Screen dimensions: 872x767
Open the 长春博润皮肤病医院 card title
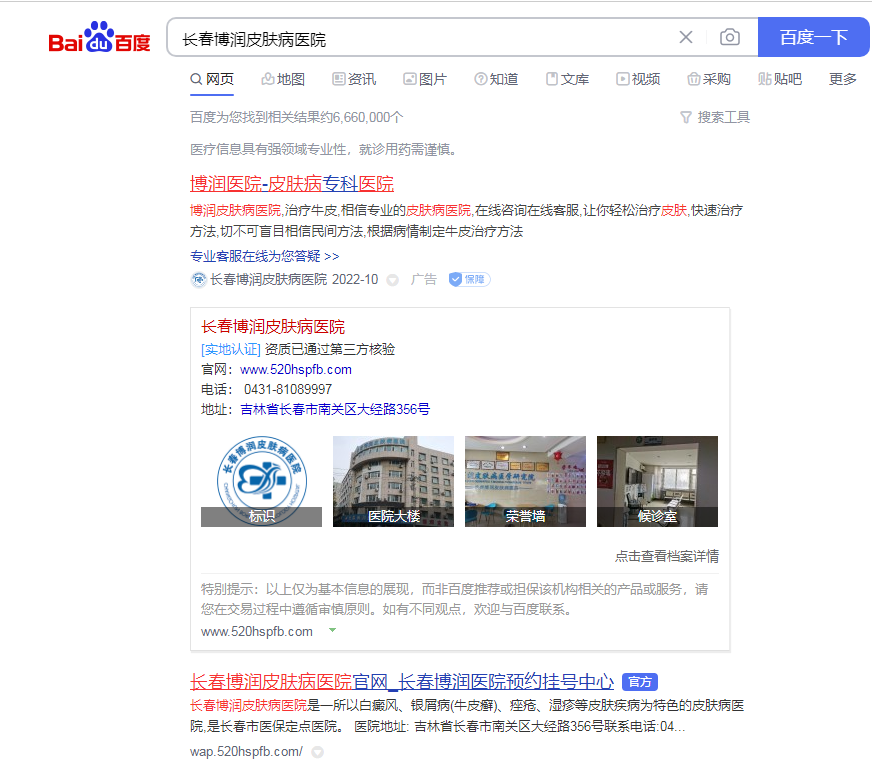[273, 327]
